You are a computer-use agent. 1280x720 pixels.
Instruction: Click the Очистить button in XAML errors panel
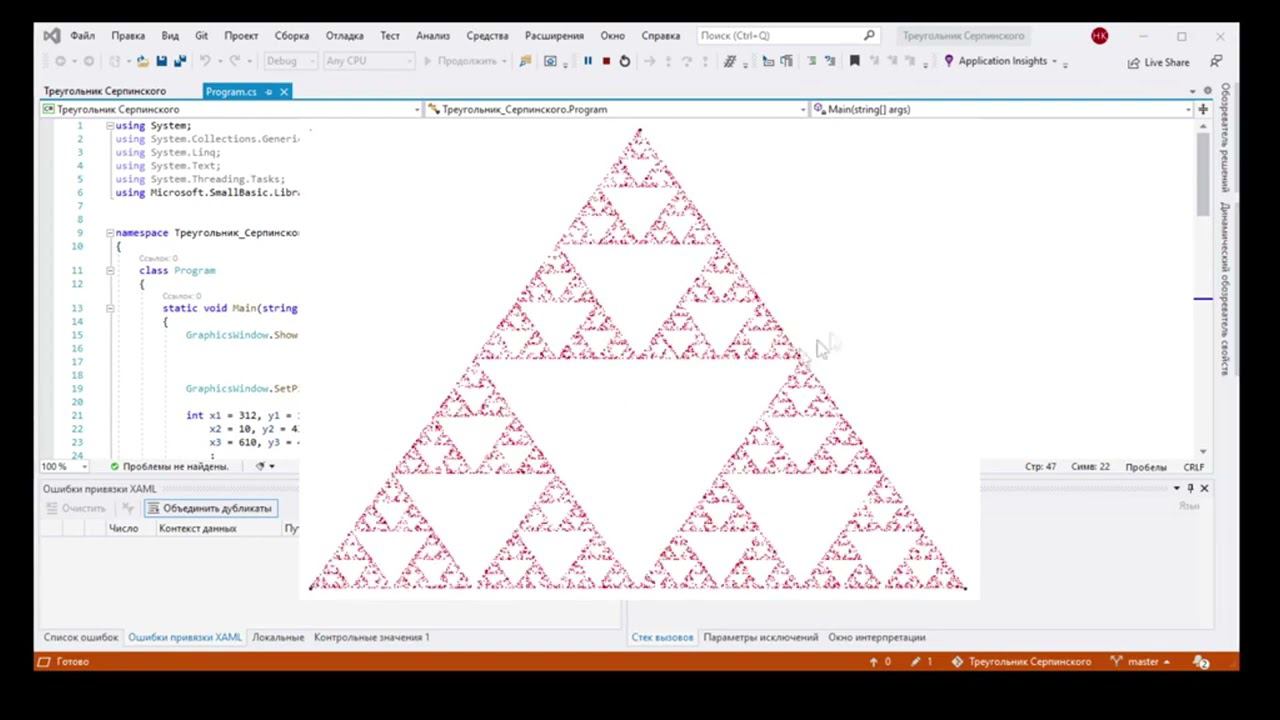[75, 508]
